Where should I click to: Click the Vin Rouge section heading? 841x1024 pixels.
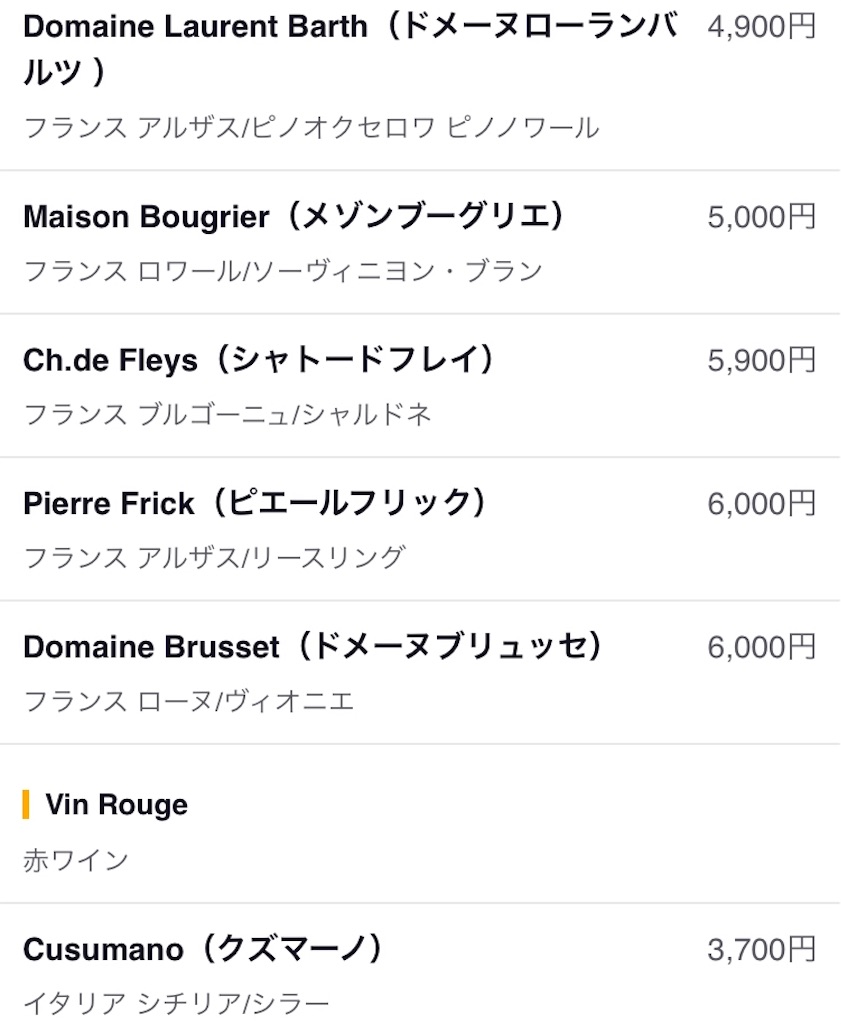pyautogui.click(x=117, y=805)
